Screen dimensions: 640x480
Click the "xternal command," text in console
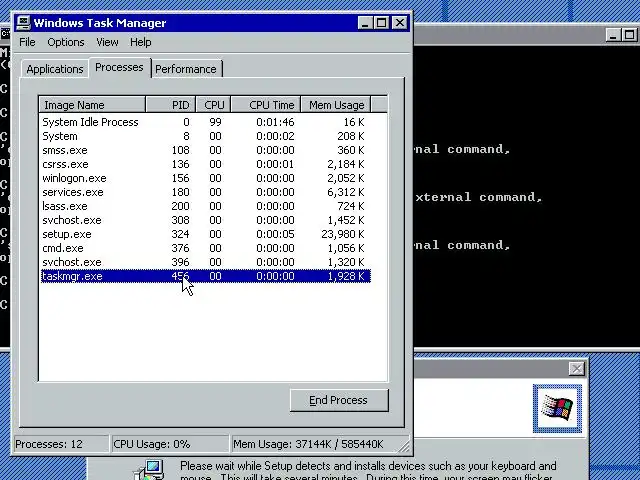click(x=479, y=197)
